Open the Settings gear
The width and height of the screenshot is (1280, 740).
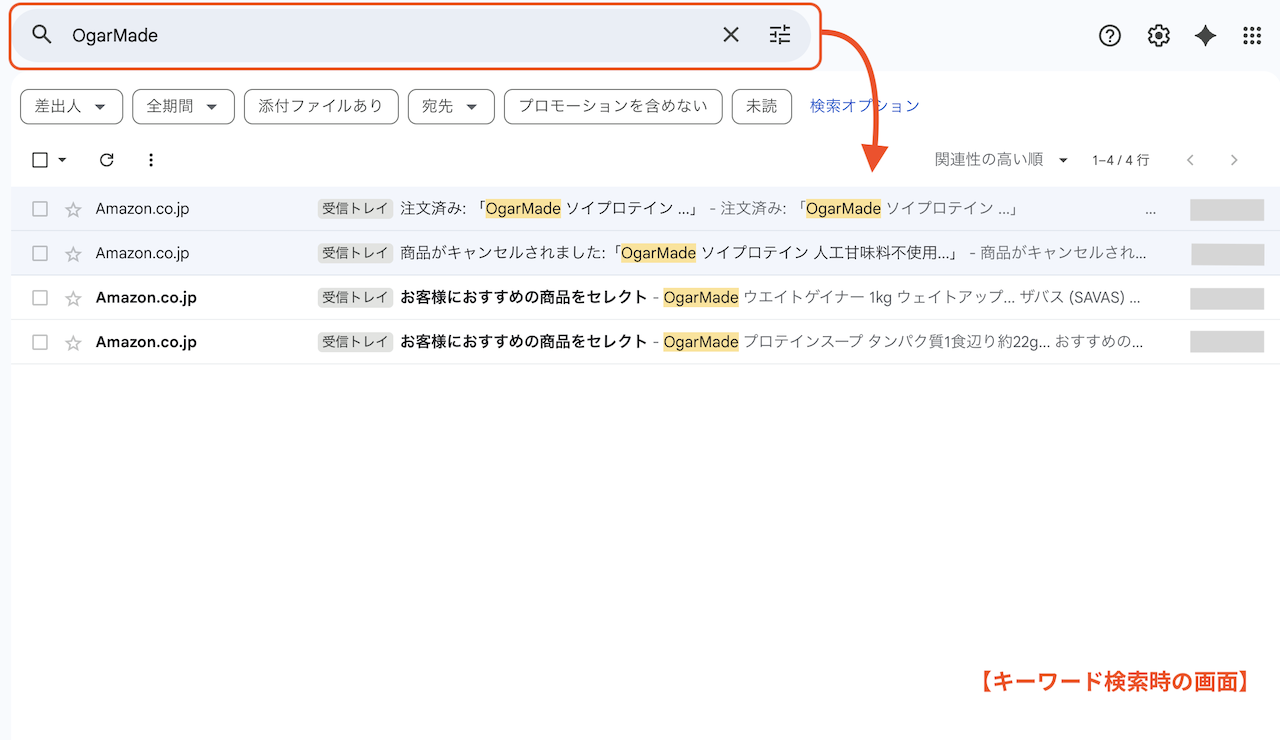coord(1158,36)
